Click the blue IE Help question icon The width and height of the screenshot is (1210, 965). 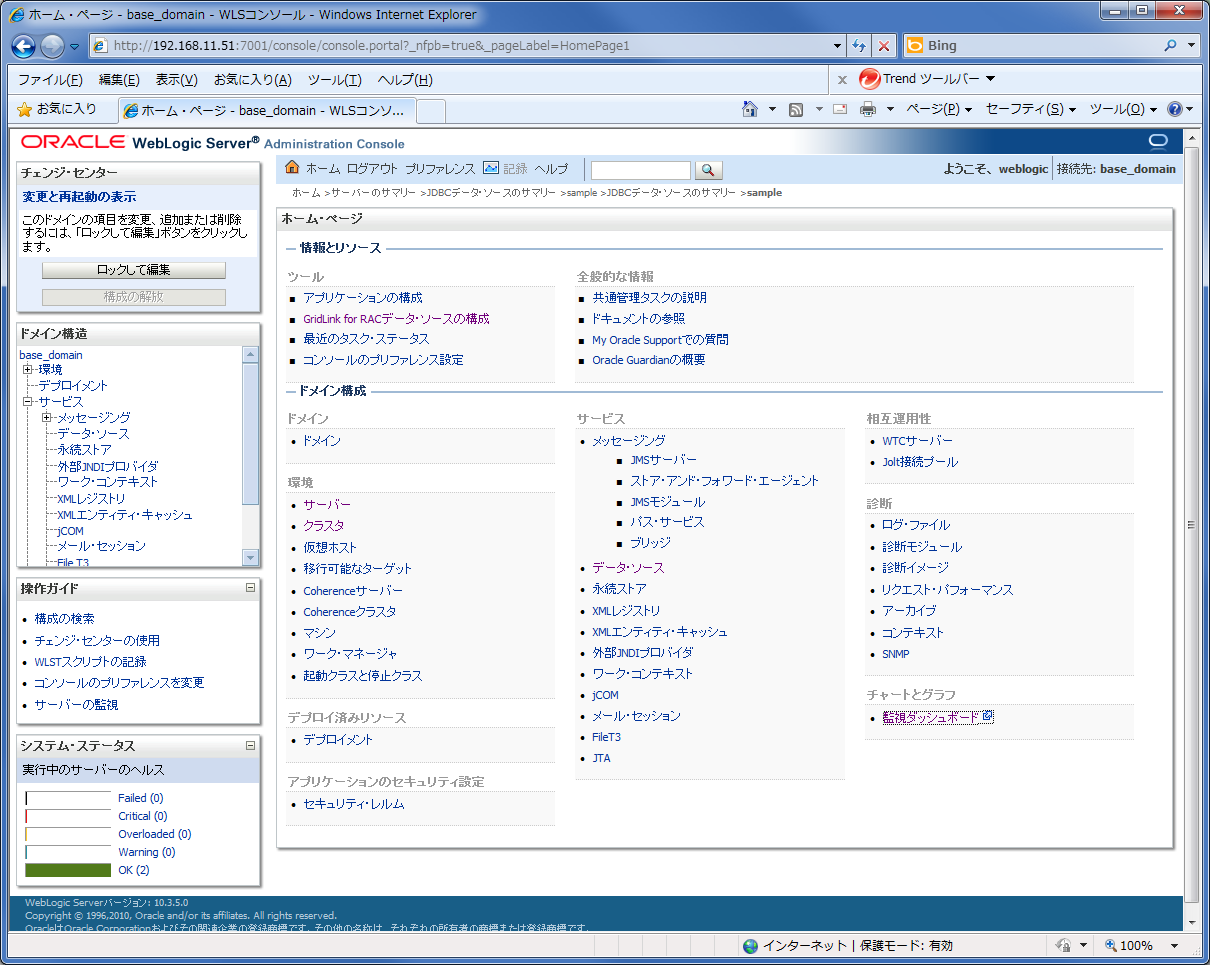click(x=1175, y=109)
